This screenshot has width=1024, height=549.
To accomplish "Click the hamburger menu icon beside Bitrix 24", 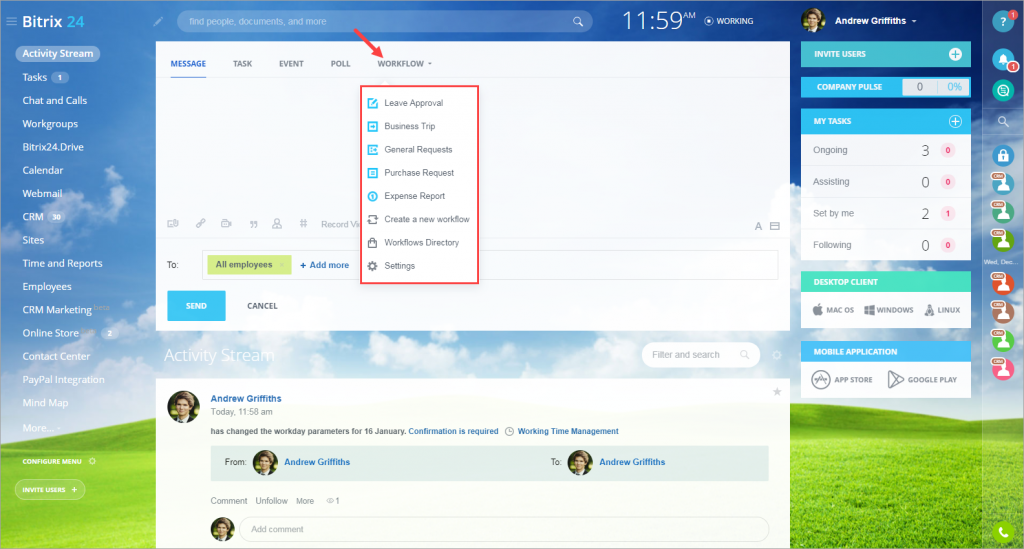I will pos(11,20).
